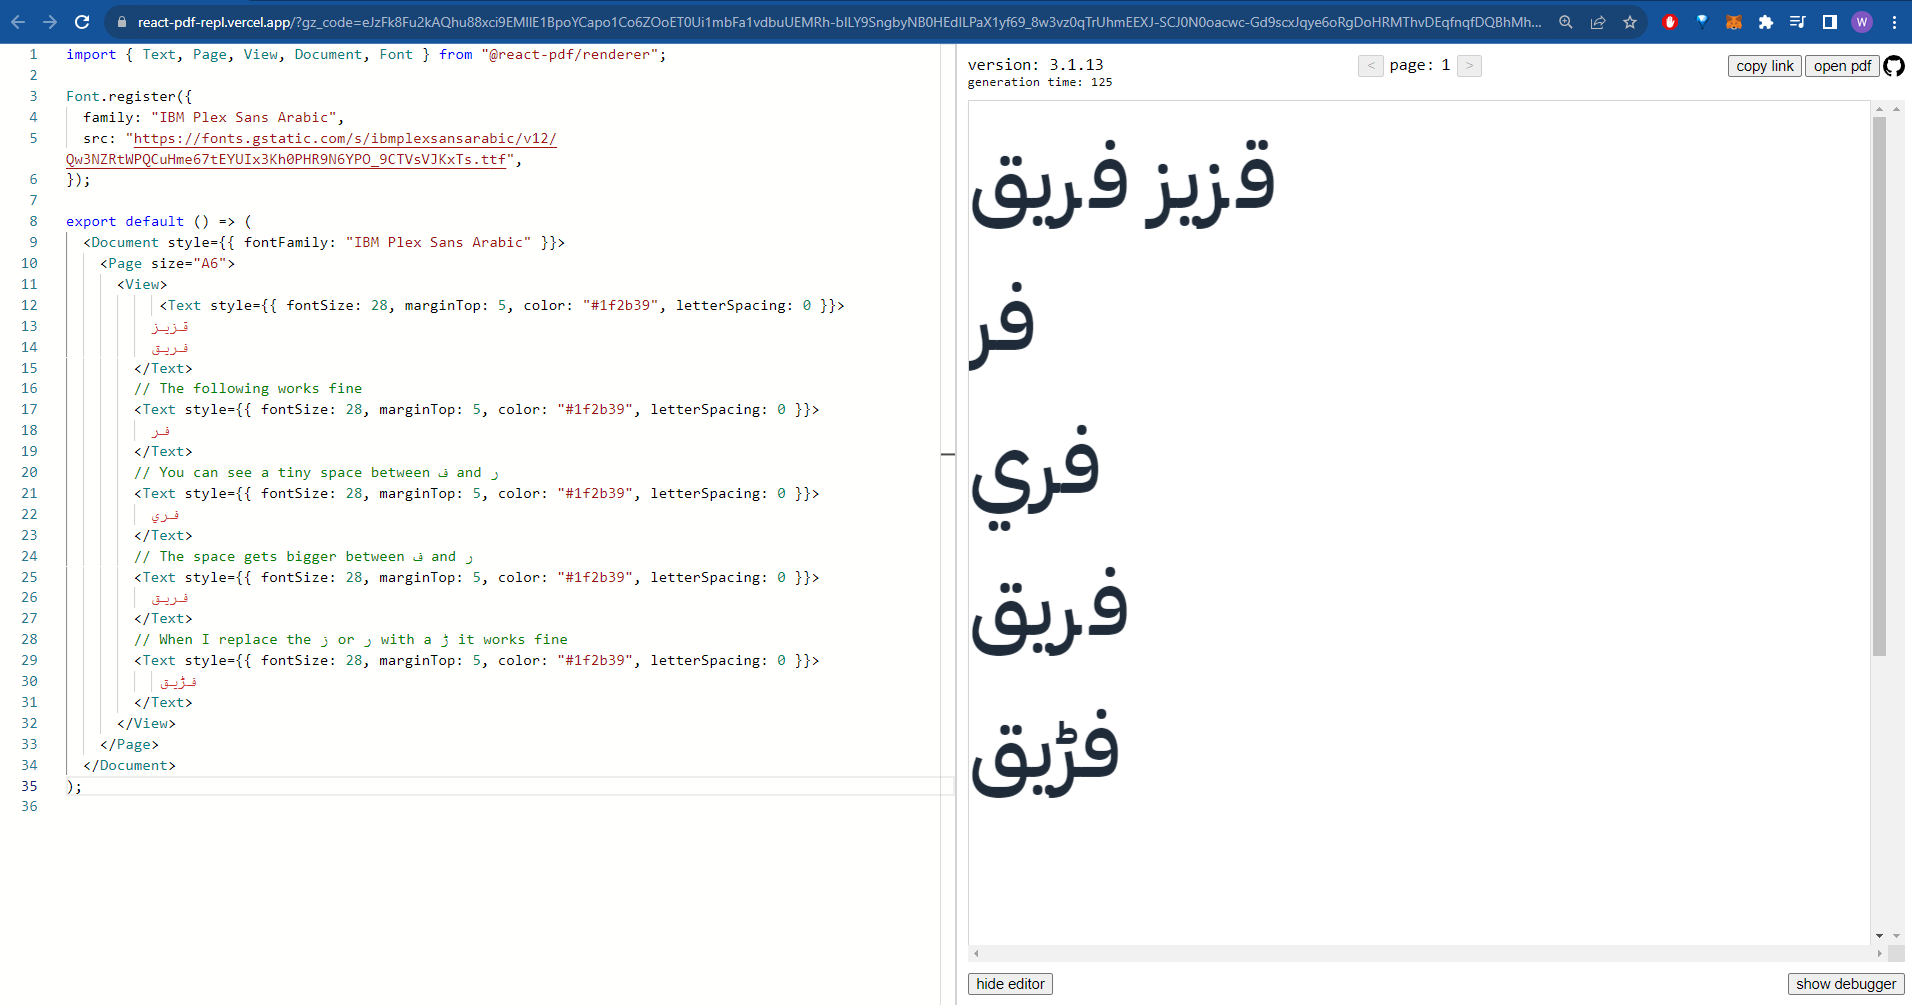Click the music playlist extension icon
Screen dimensions: 1912x1005
pos(1798,21)
